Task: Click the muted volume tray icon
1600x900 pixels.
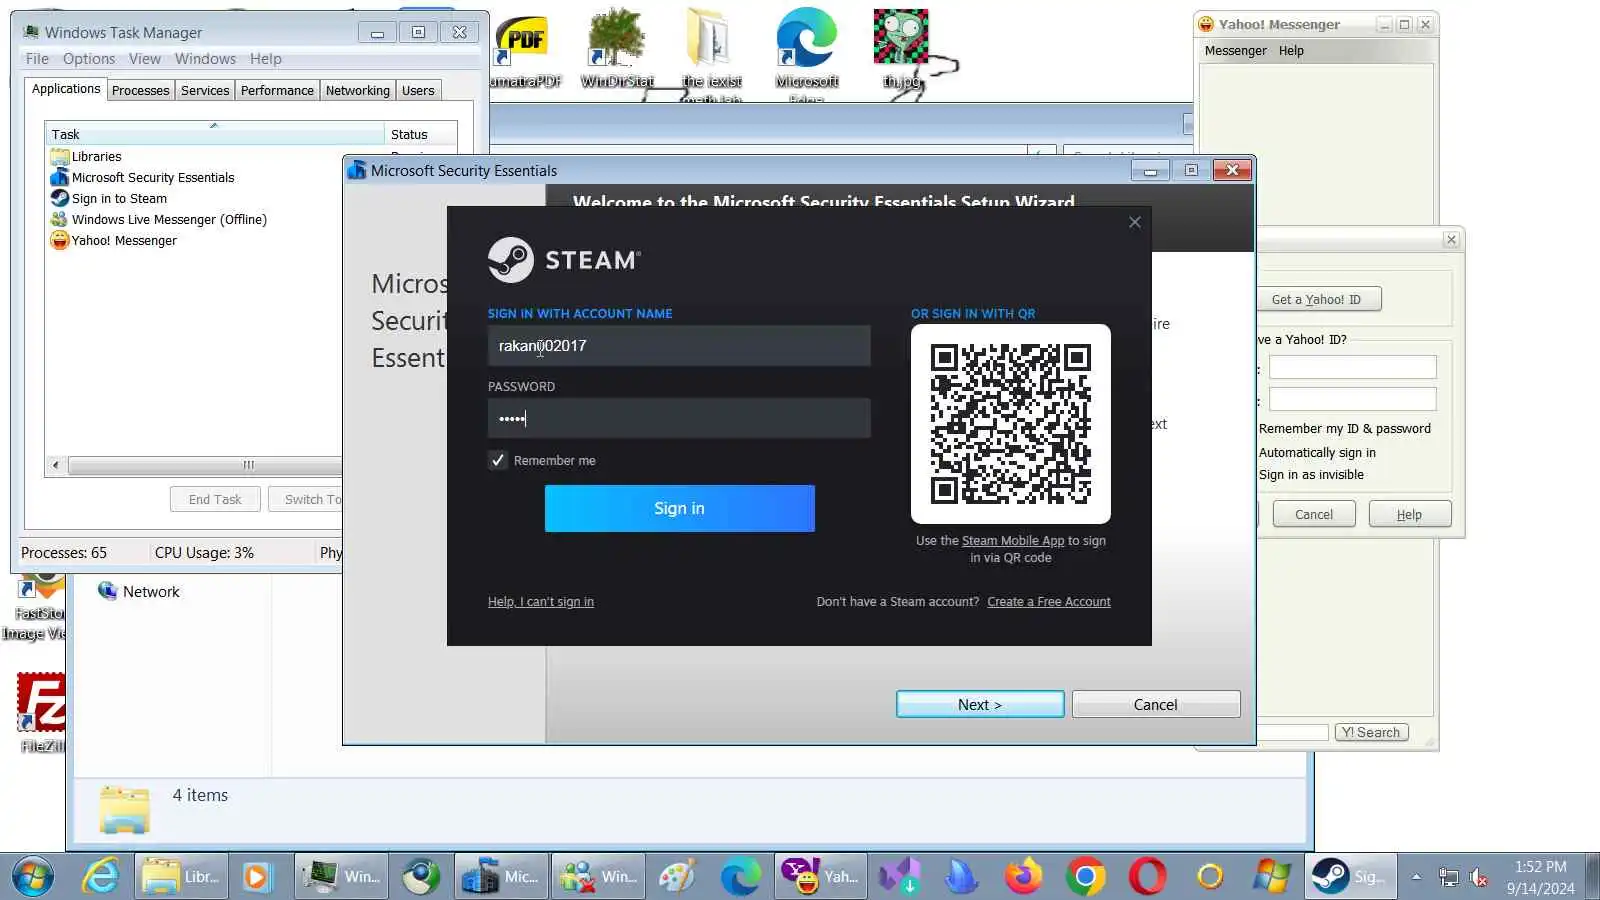Action: click(x=1478, y=877)
